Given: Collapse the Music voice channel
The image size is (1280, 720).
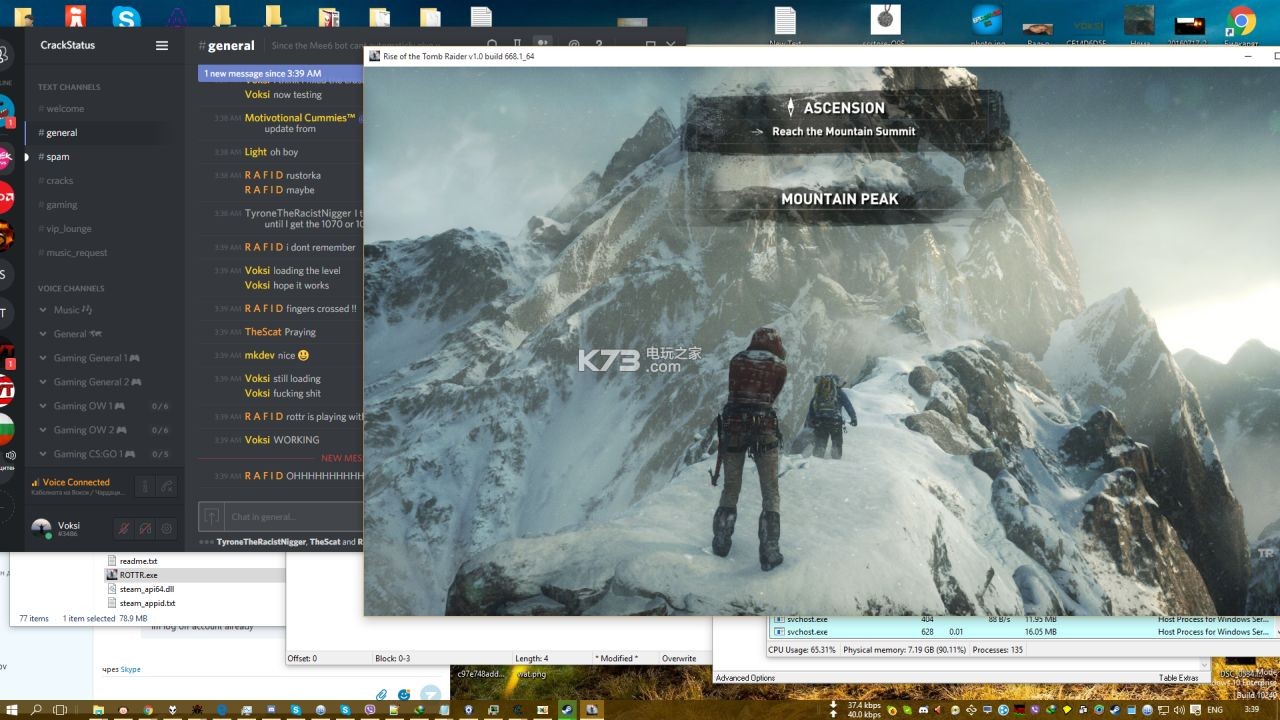Looking at the screenshot, I should (43, 310).
